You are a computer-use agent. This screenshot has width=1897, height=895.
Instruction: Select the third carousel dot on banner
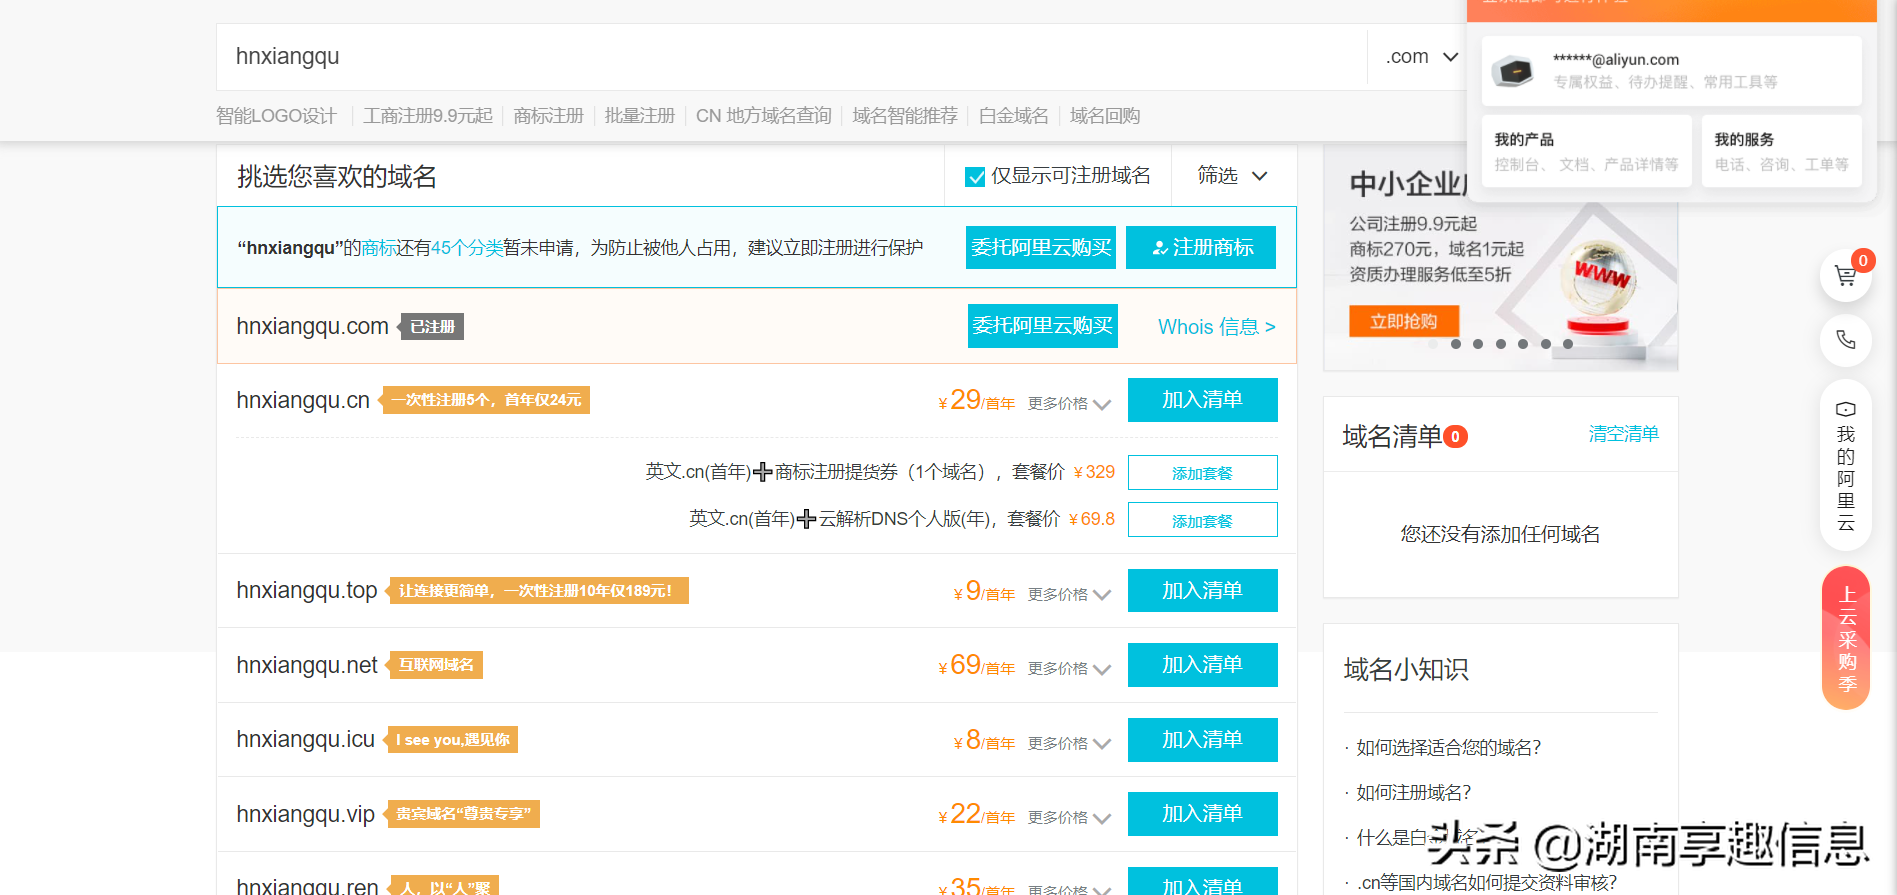tap(1478, 344)
